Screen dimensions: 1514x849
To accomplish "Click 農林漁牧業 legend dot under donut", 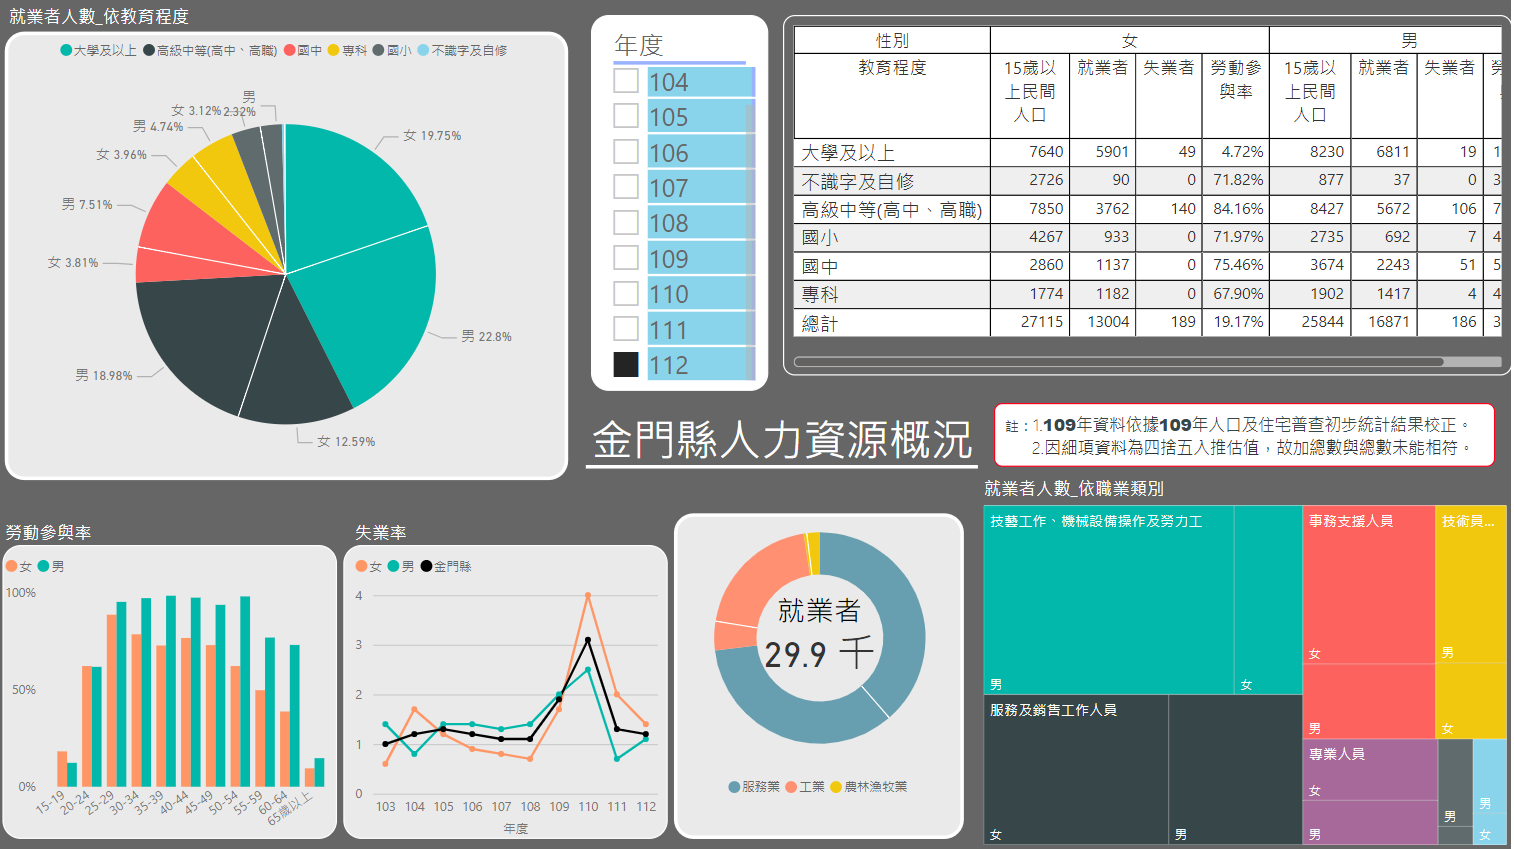I will [836, 787].
